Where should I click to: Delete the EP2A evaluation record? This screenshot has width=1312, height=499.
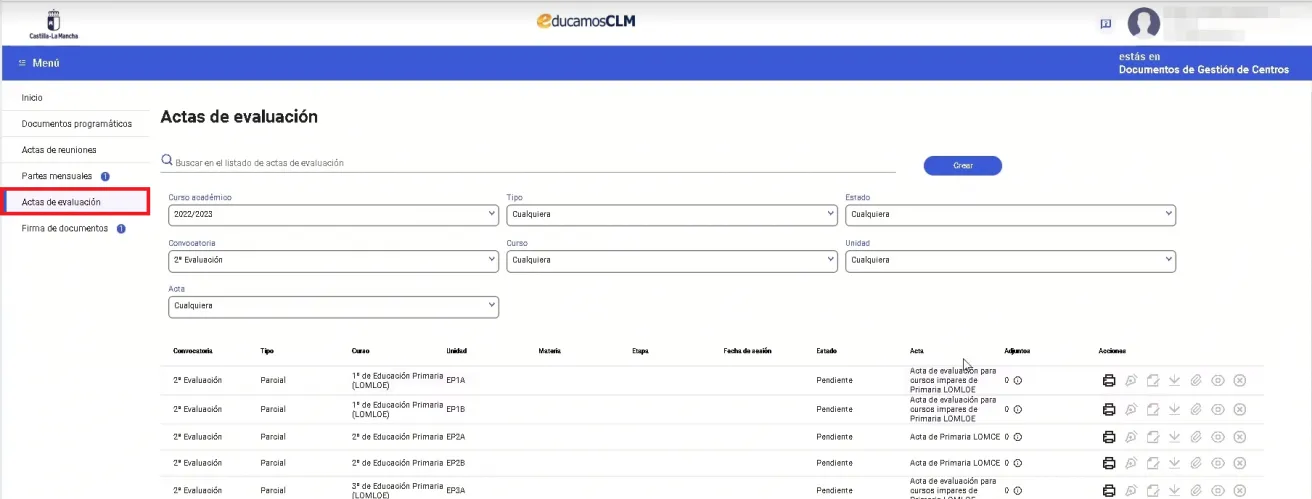click(1240, 437)
